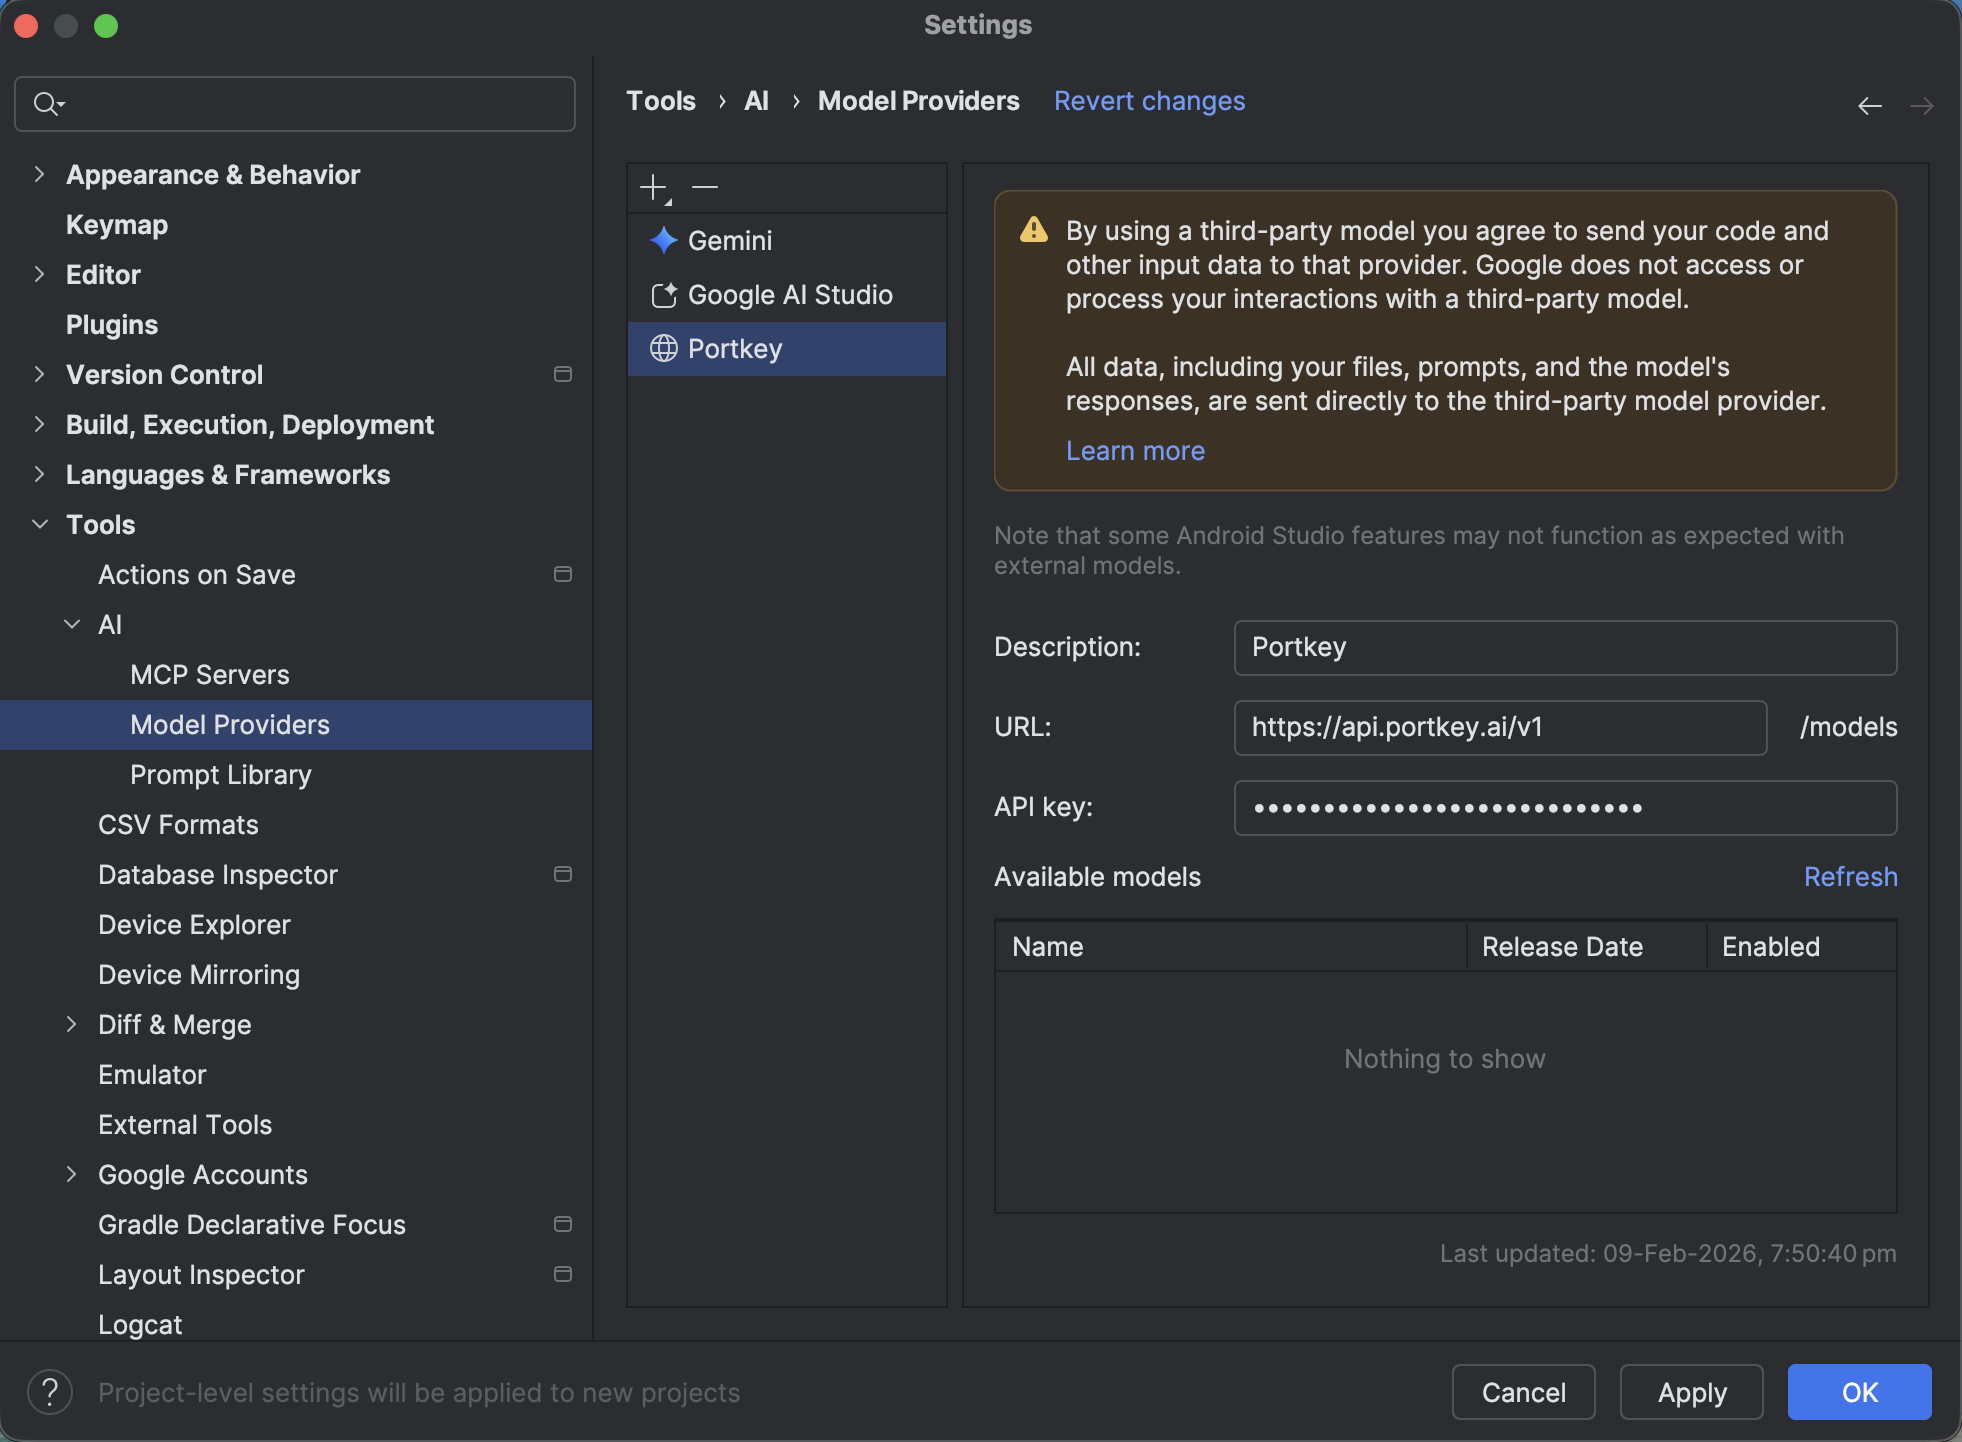Click the help question mark icon
The image size is (1962, 1442).
(x=50, y=1391)
